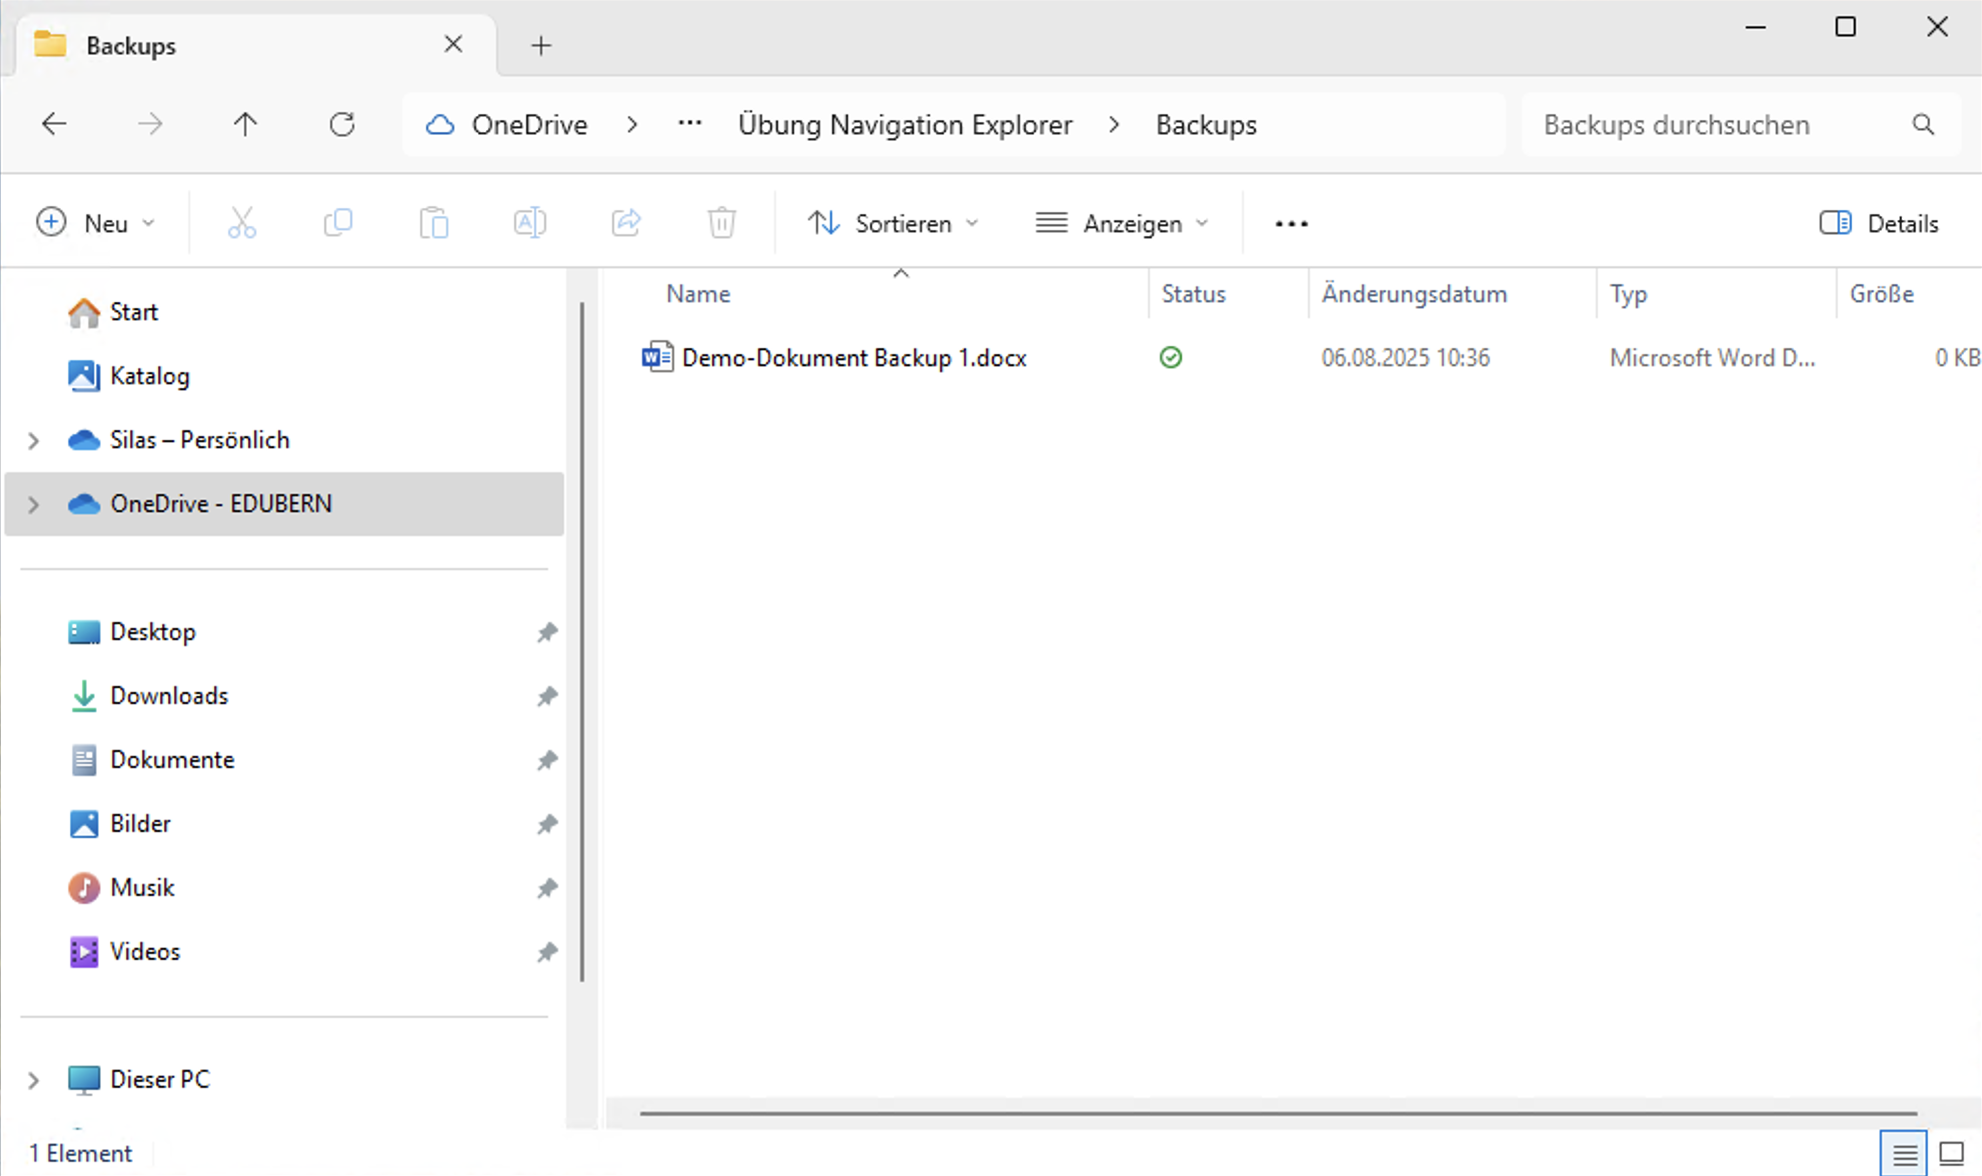1982x1176 pixels.
Task: Click the Cut scissors icon
Action: [x=242, y=223]
